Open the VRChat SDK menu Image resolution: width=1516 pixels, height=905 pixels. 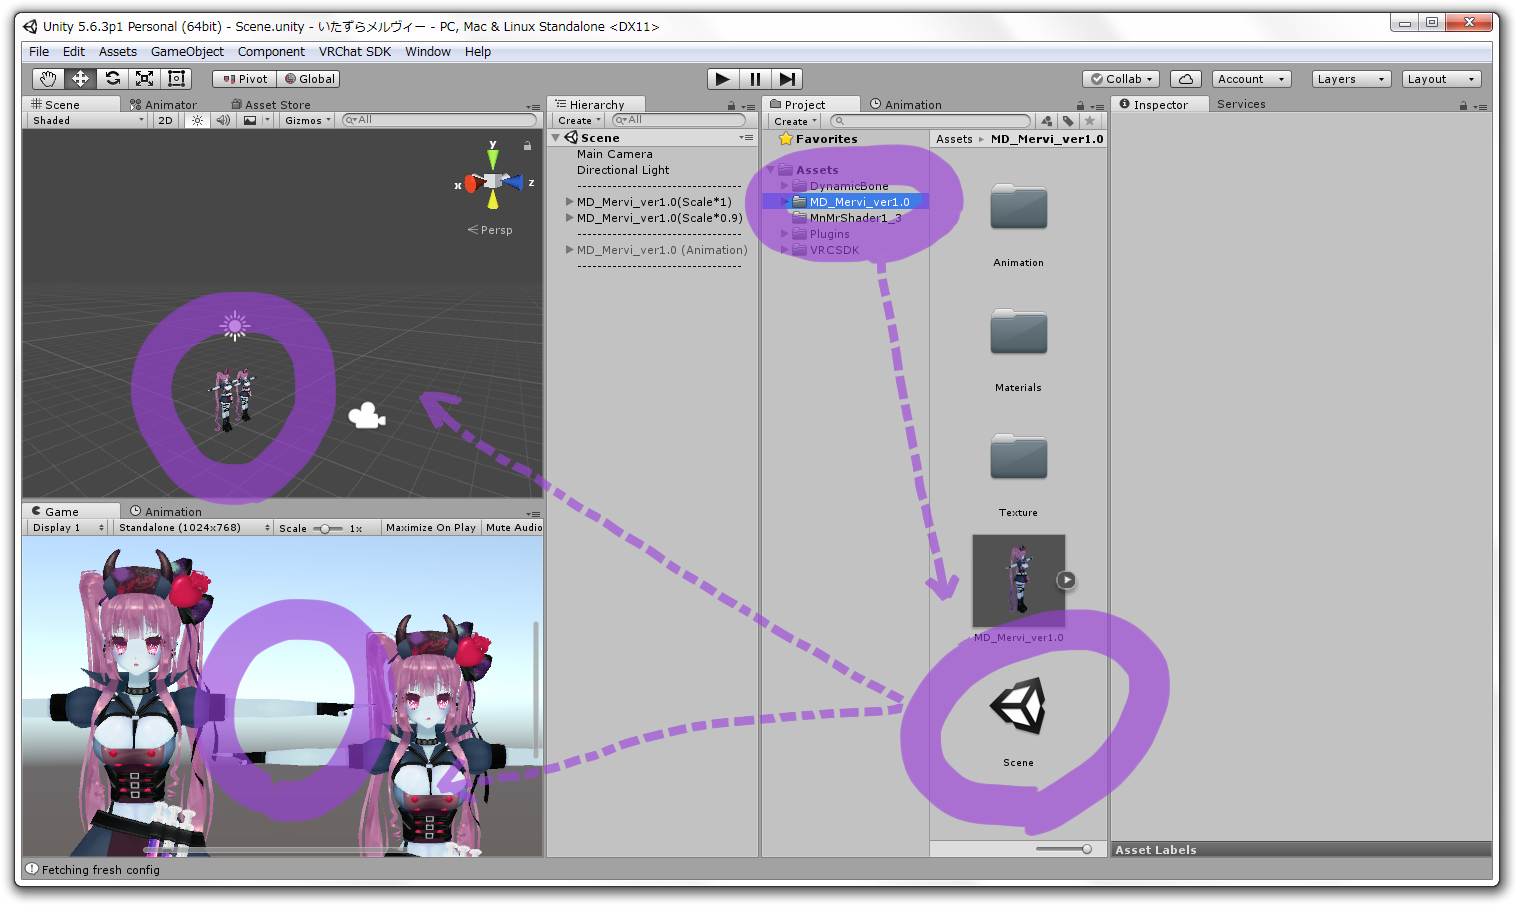click(x=355, y=52)
